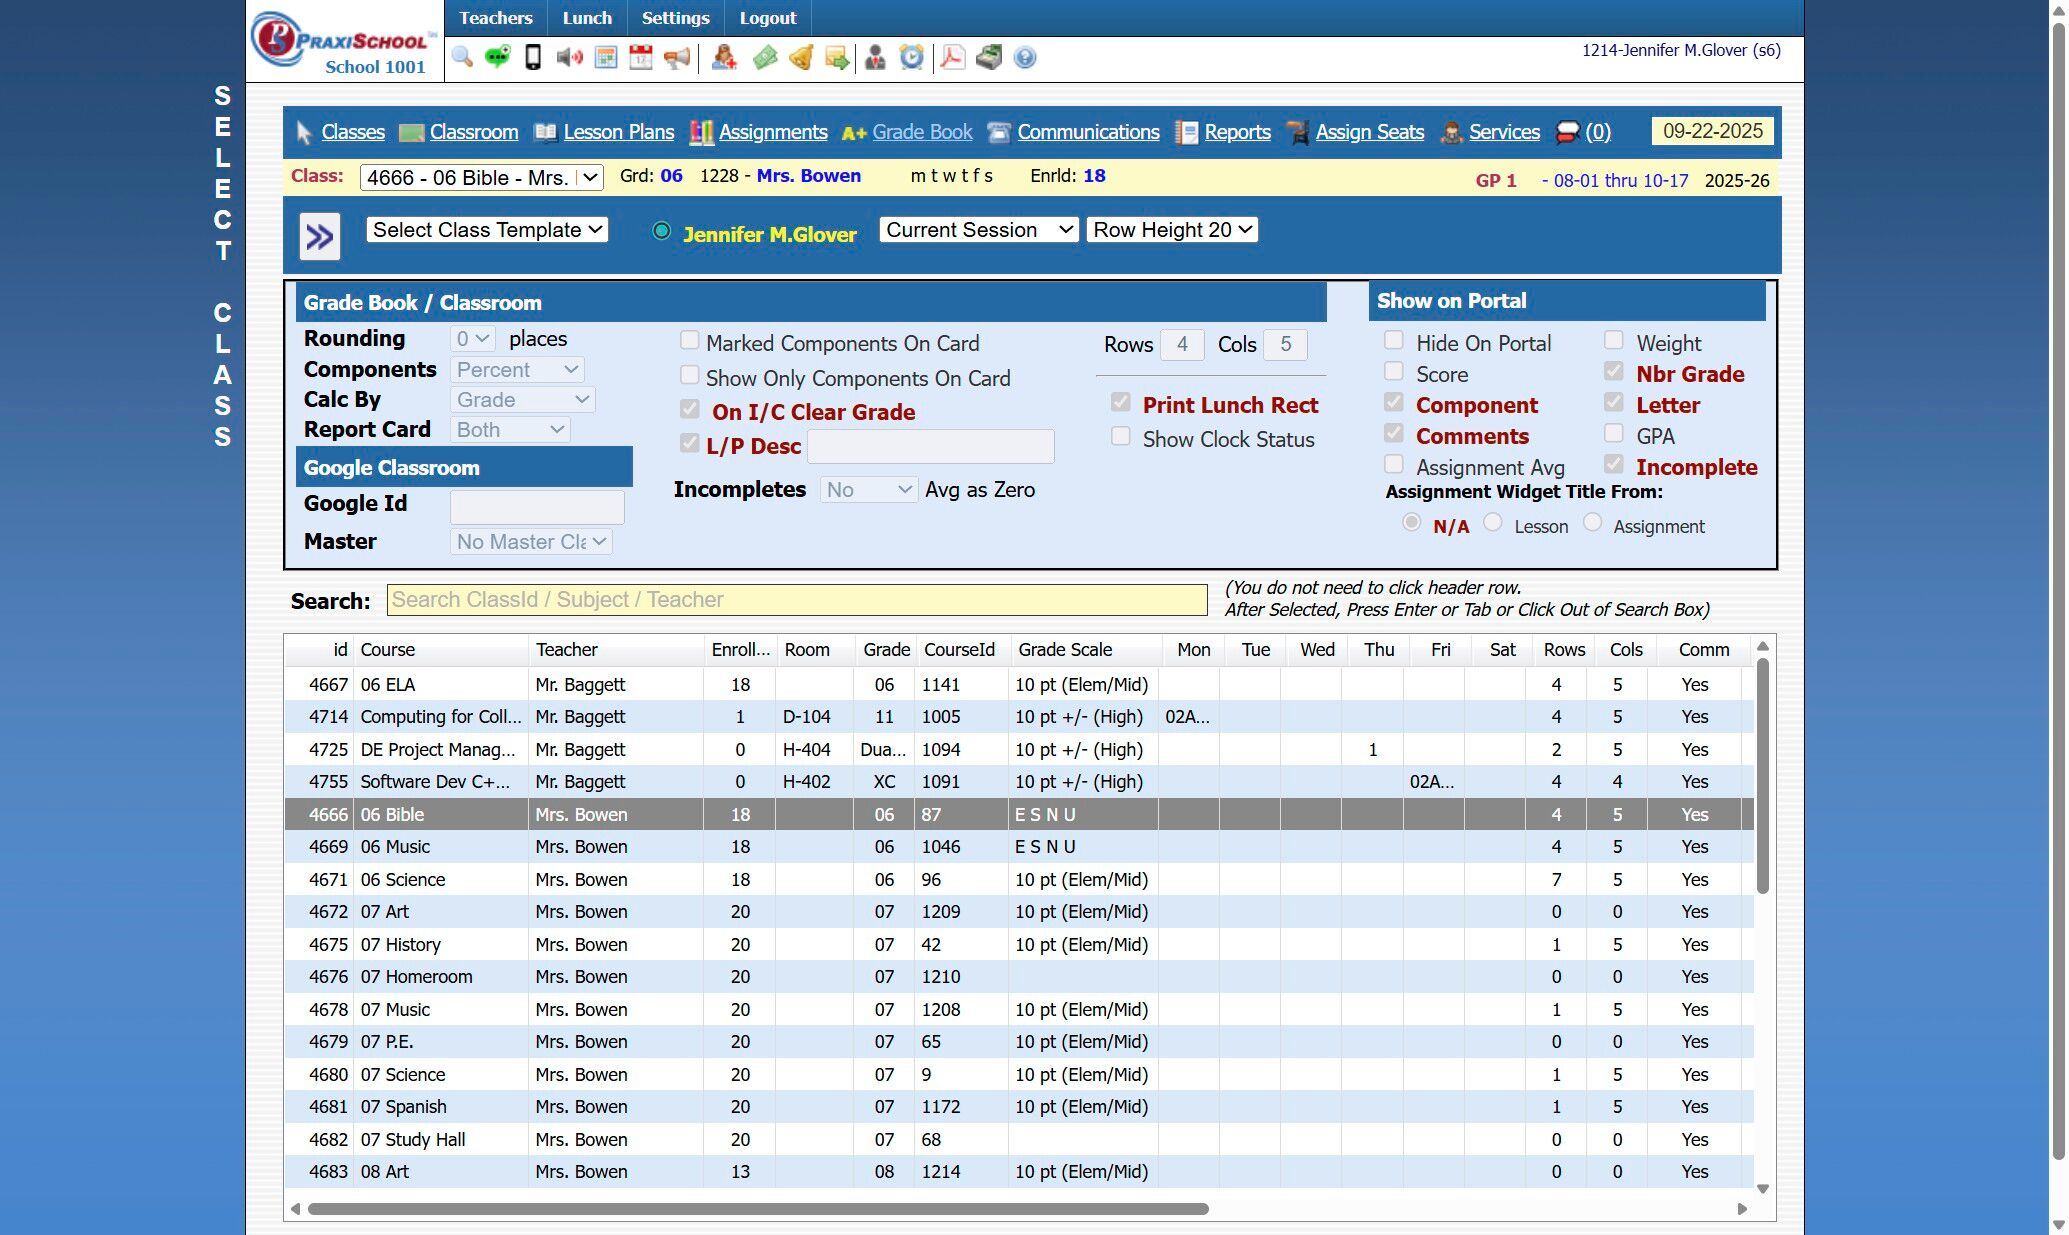Enable Marked Components On Card
The image size is (2069, 1235).
coord(690,341)
